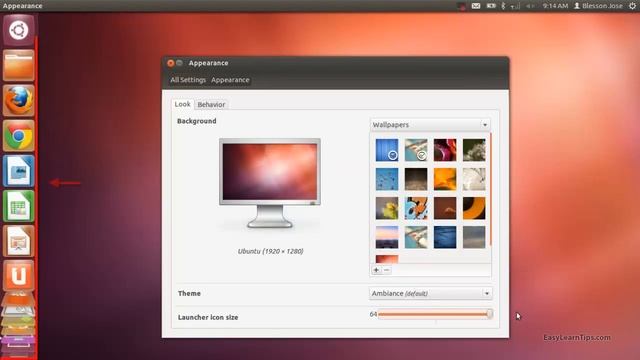Select the sunset horizon wallpaper thumbnail
Screen dimensions: 640x360
coord(387,237)
